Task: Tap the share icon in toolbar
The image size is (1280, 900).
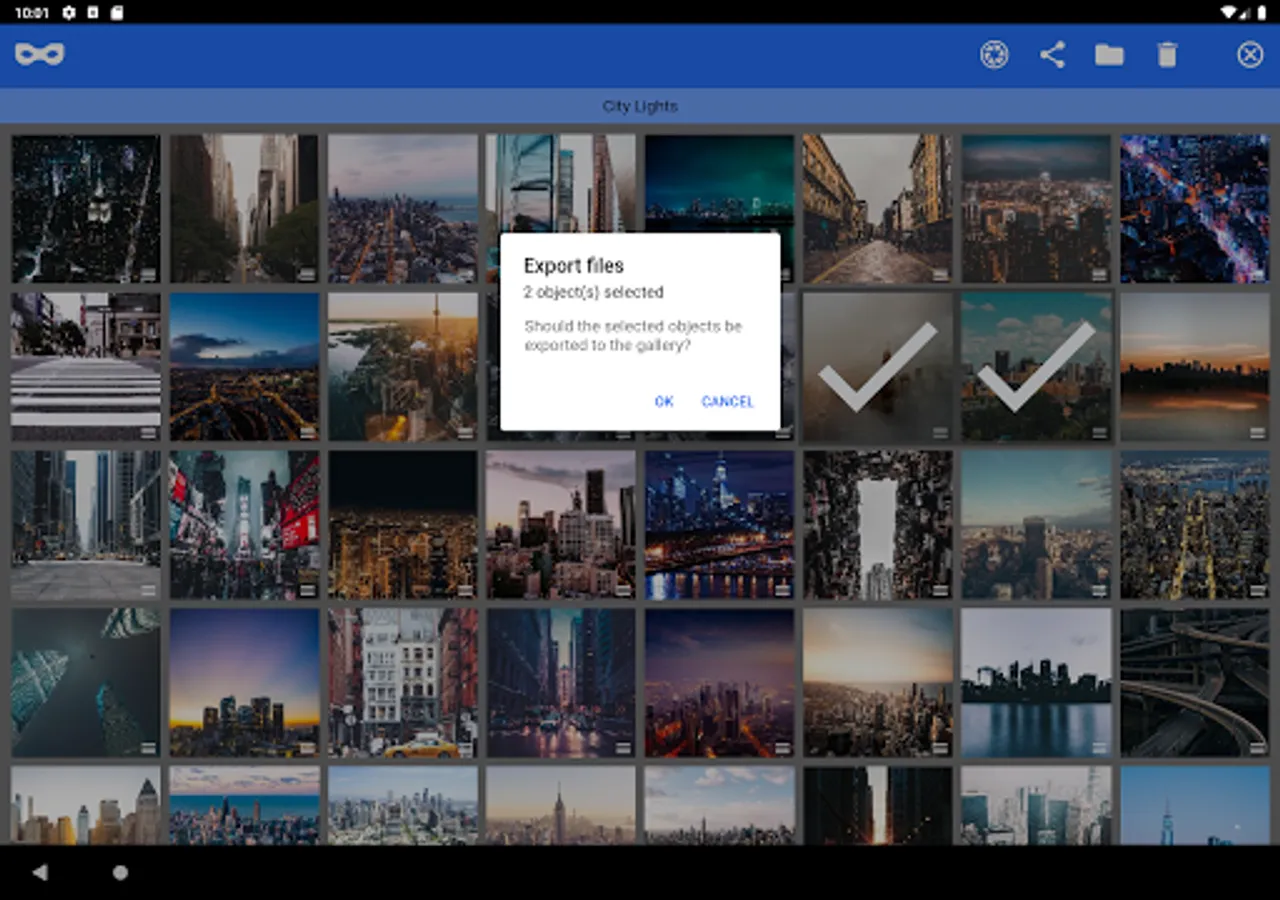Action: coord(1052,54)
